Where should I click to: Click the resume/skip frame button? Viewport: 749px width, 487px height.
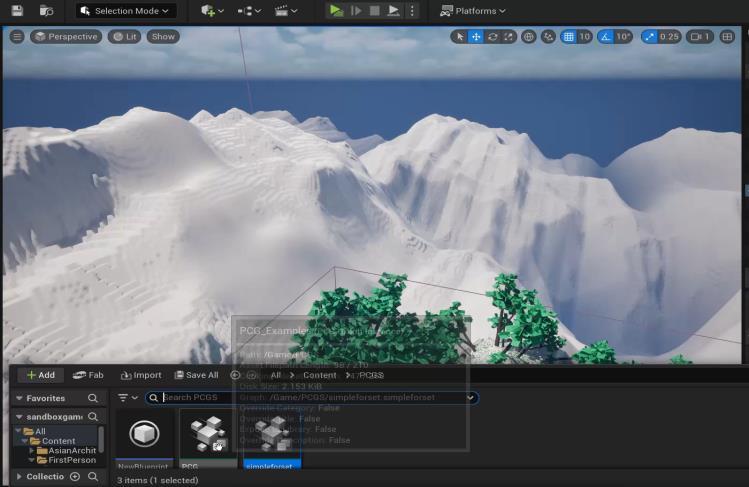[356, 11]
